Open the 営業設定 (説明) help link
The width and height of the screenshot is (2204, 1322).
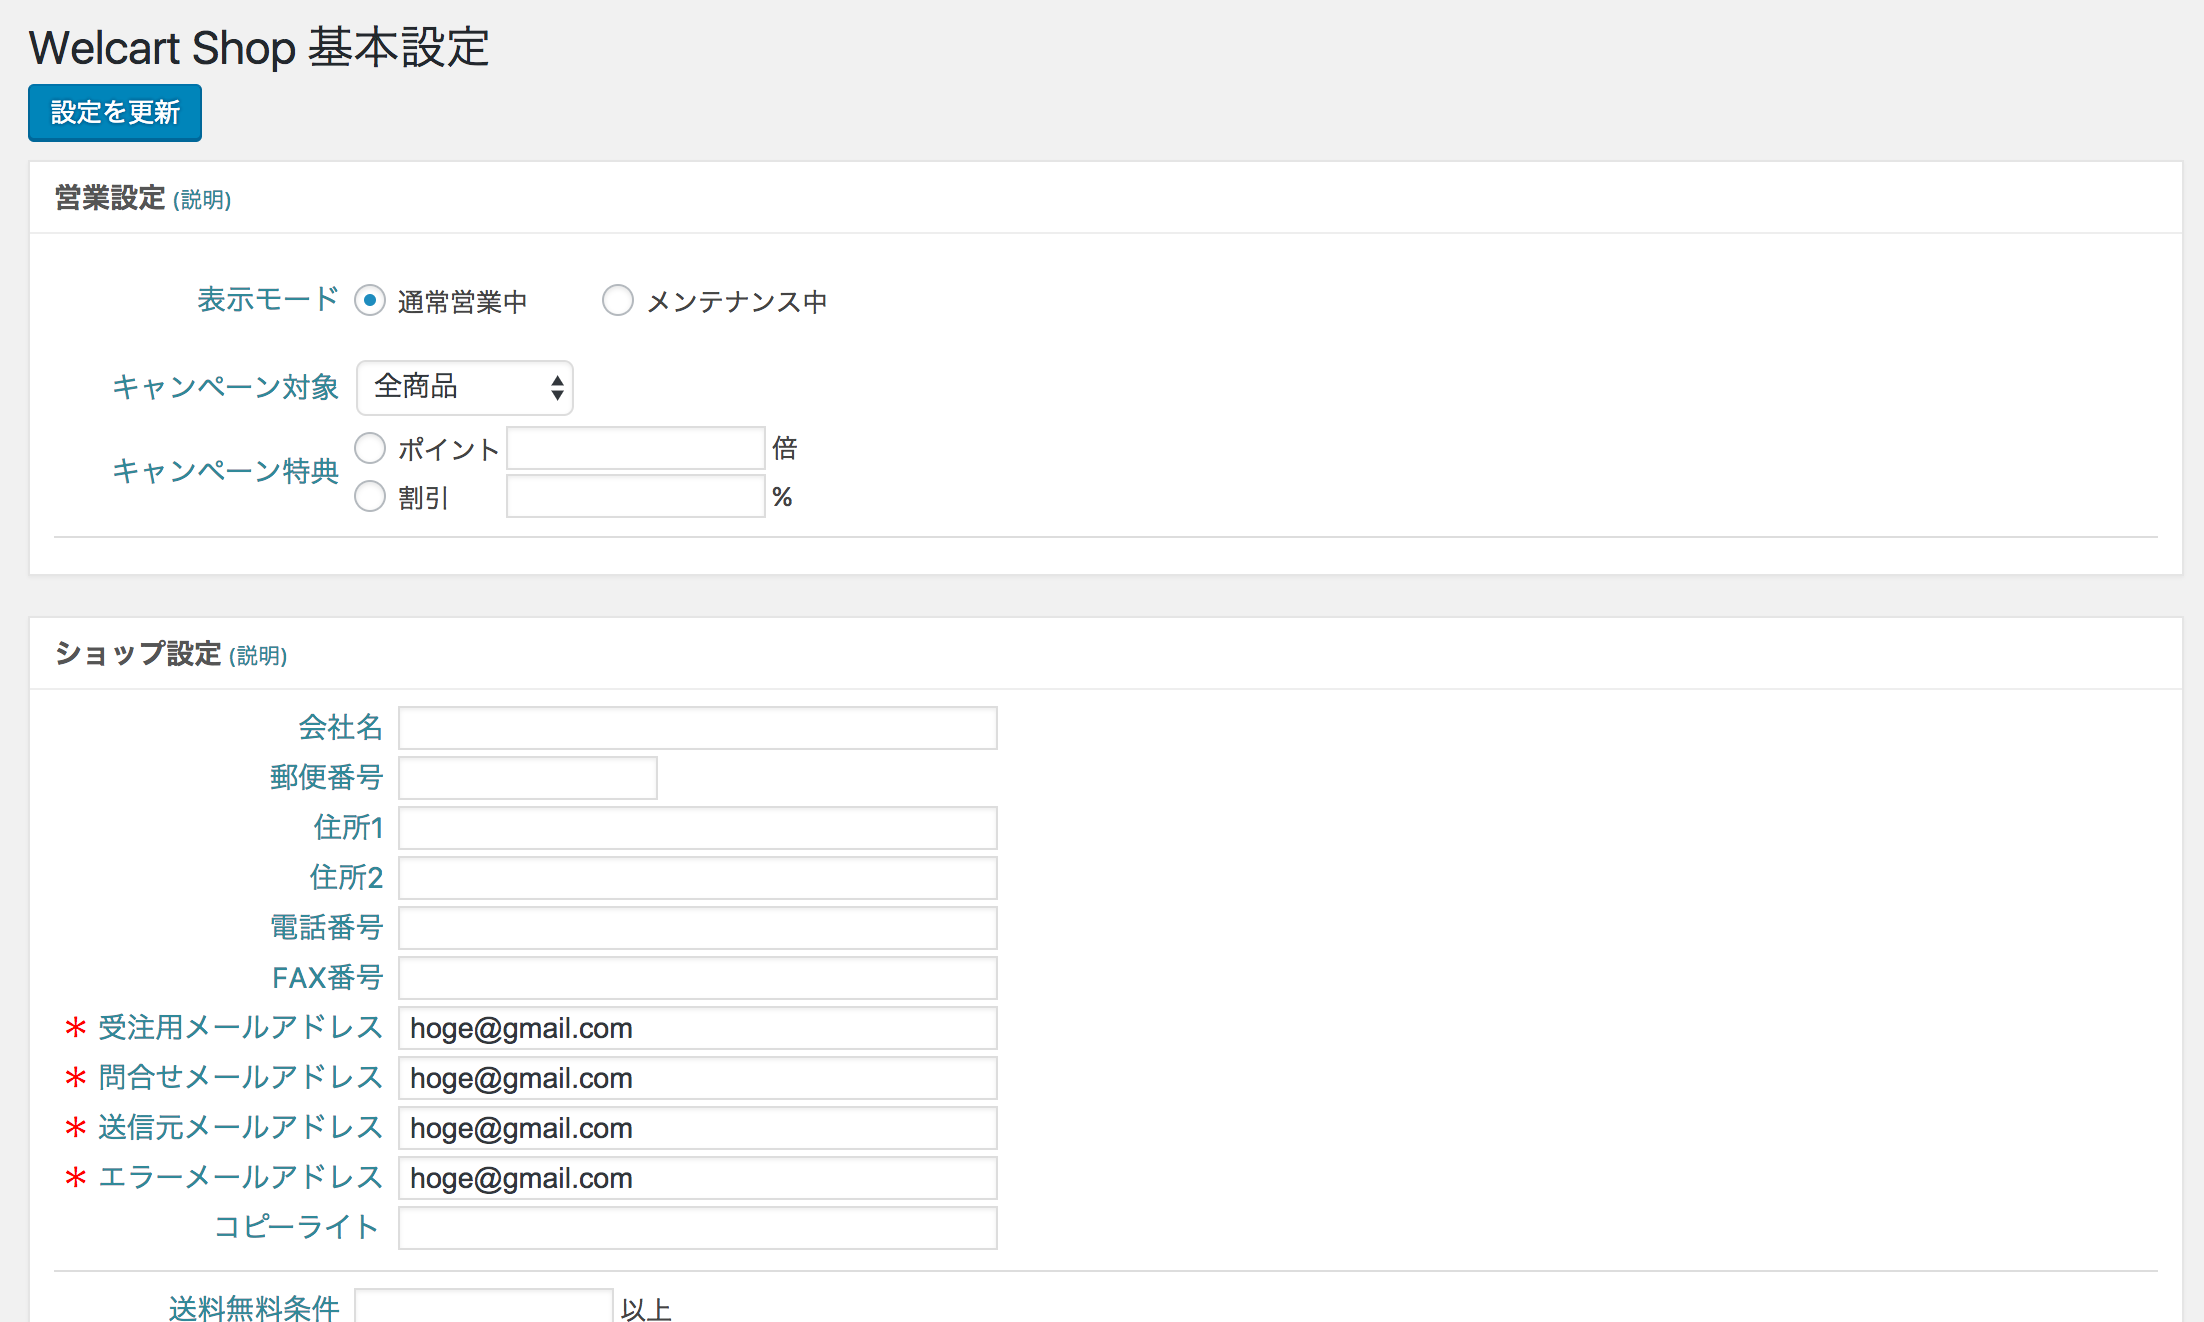pyautogui.click(x=202, y=200)
